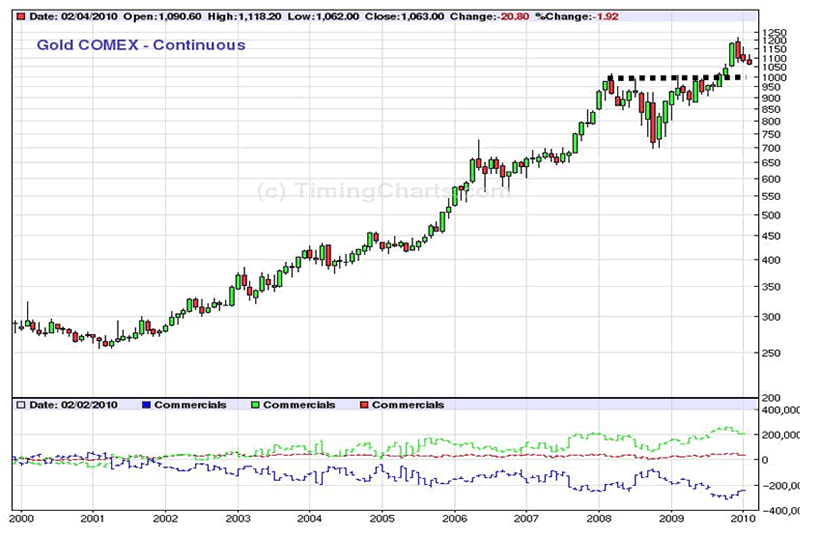Click the 900 price axis label
The width and height of the screenshot is (820, 539).
pyautogui.click(x=771, y=98)
